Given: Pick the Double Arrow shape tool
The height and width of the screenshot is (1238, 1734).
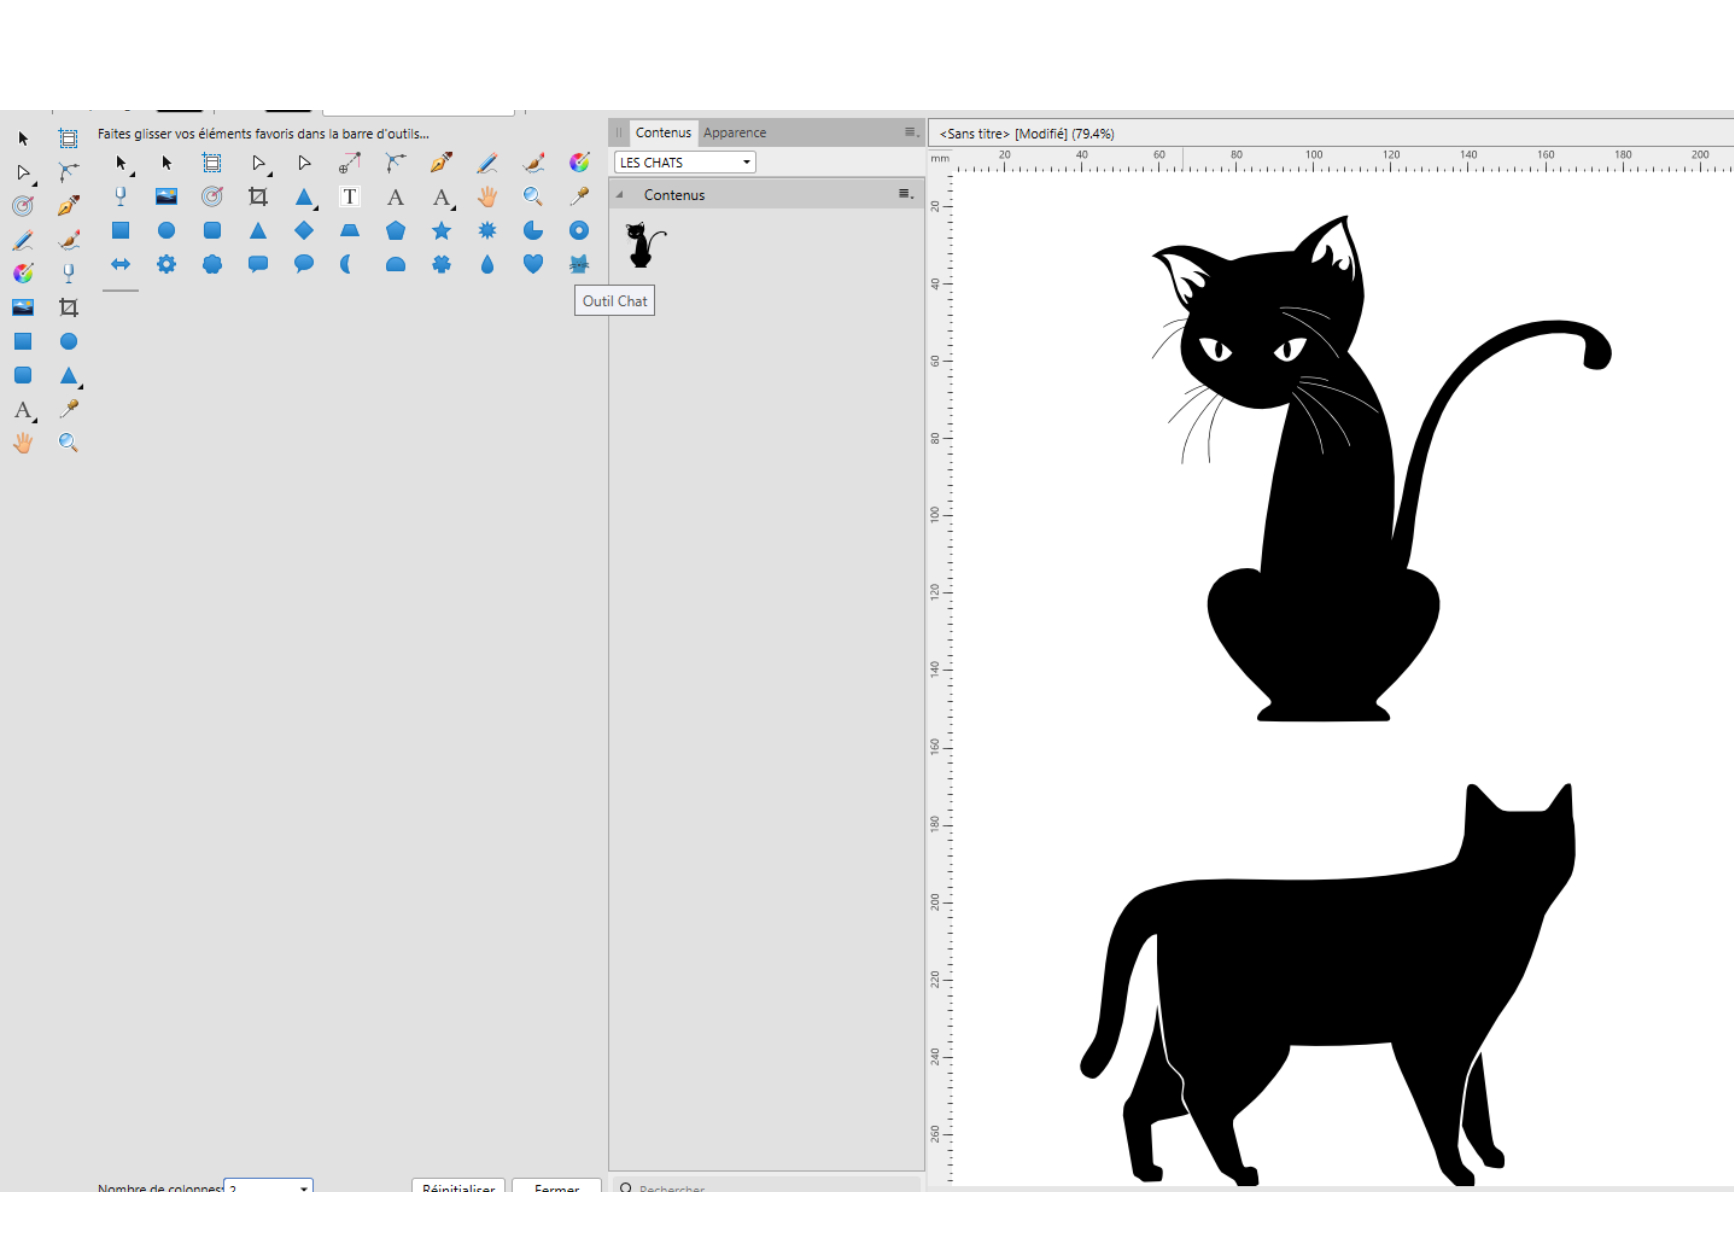Looking at the screenshot, I should (x=120, y=264).
